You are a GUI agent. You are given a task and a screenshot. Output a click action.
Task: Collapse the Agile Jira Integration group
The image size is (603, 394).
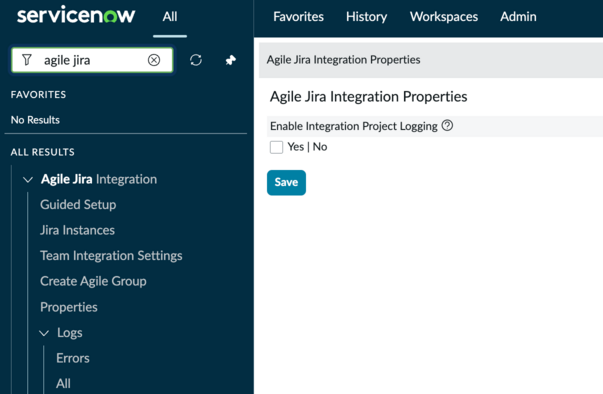click(x=28, y=180)
